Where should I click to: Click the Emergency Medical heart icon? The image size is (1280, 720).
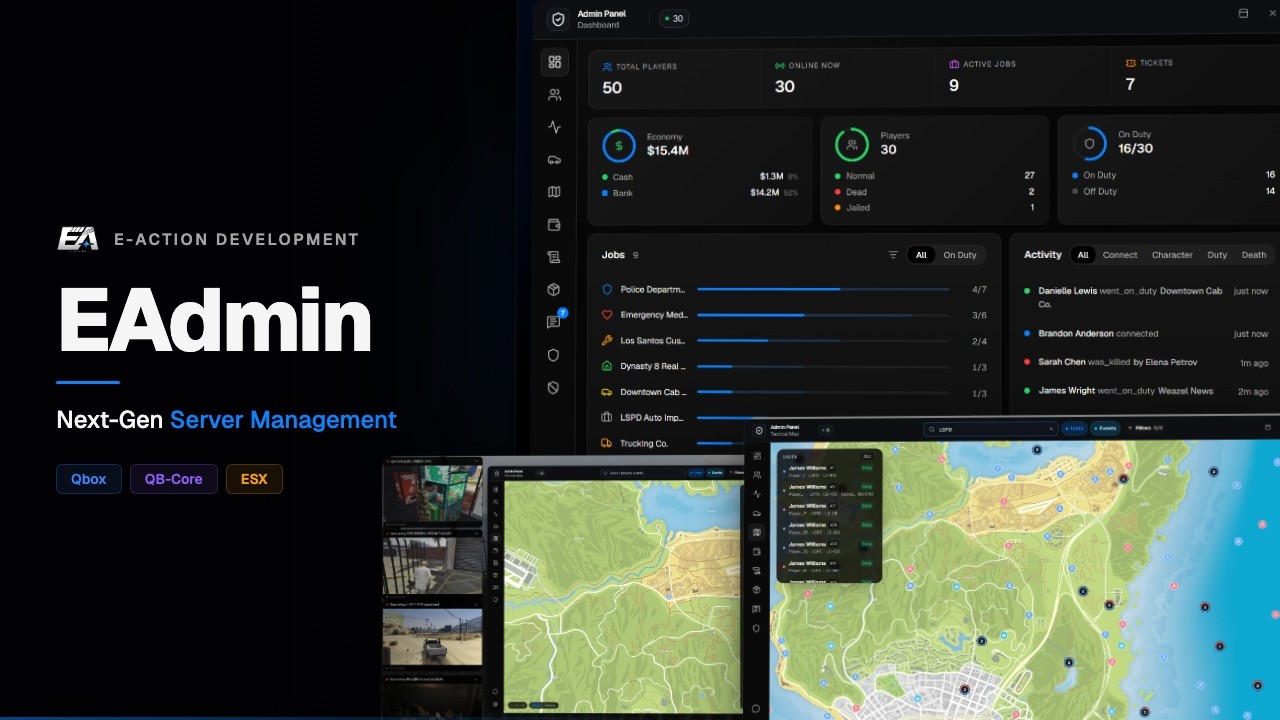pos(607,315)
